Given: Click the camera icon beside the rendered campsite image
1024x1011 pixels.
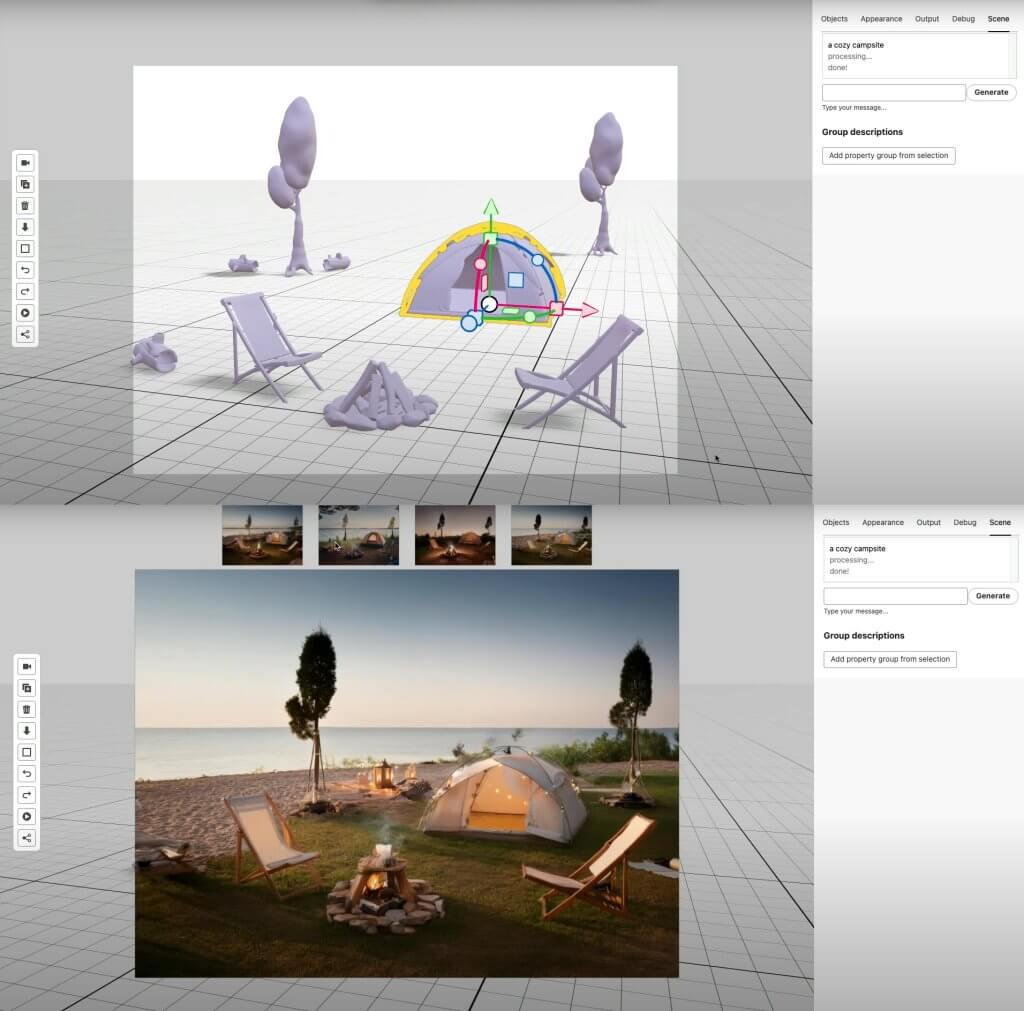Looking at the screenshot, I should pyautogui.click(x=27, y=667).
